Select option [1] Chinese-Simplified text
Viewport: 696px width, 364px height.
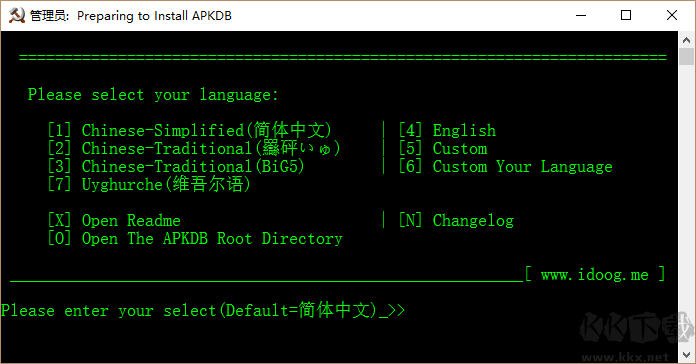point(190,130)
